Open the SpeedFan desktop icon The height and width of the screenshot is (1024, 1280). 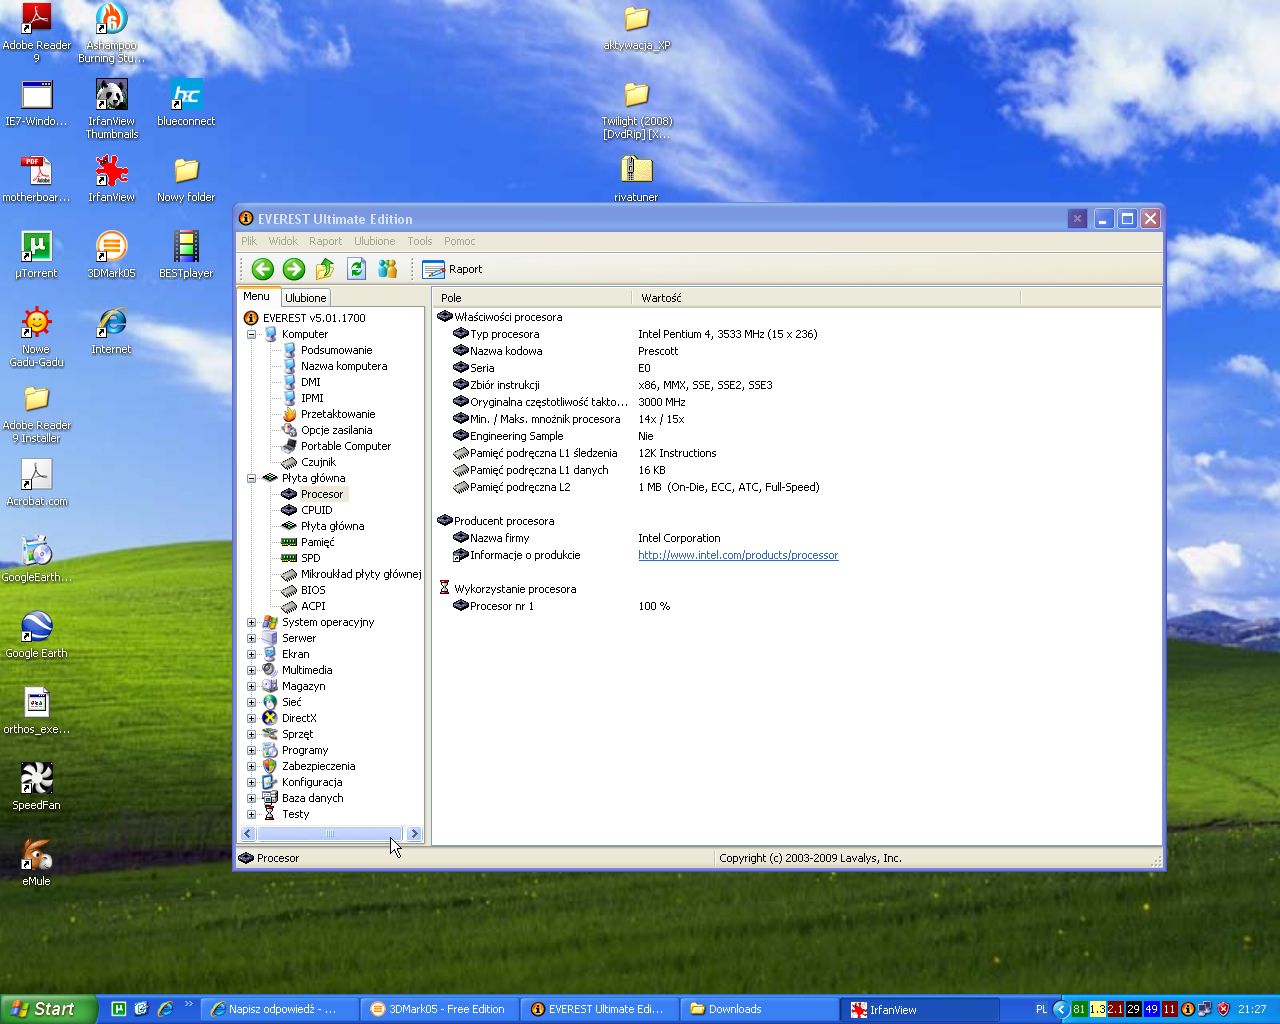pyautogui.click(x=36, y=780)
